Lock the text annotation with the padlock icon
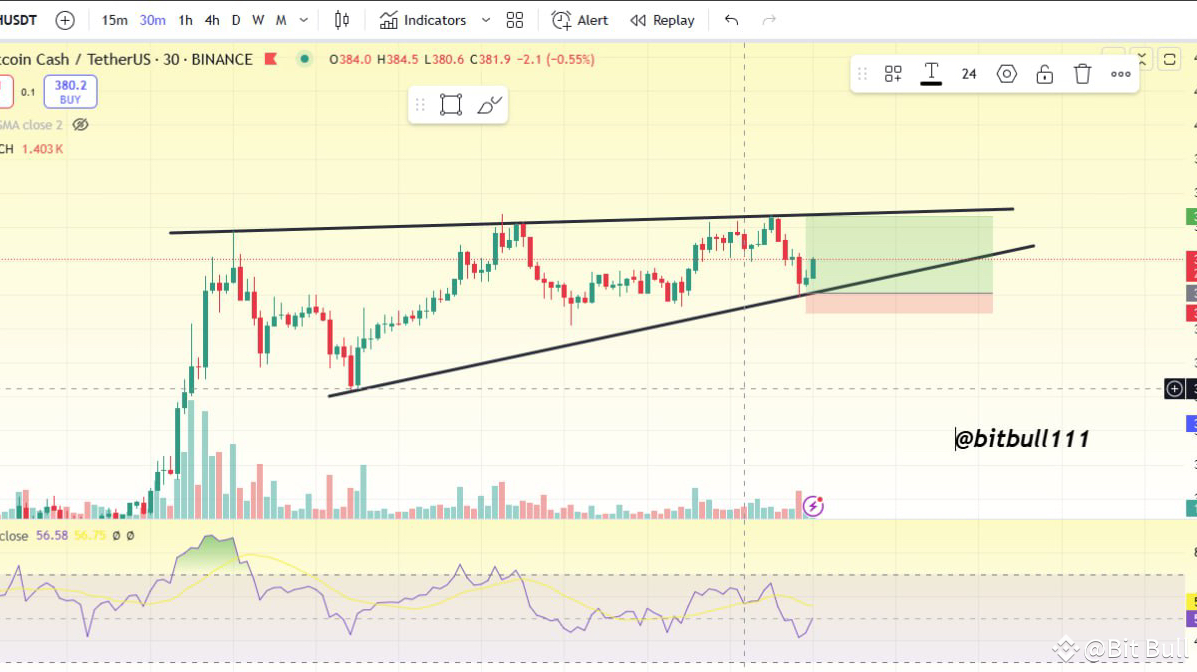Screen dimensions: 1197x672 click(x=1044, y=73)
